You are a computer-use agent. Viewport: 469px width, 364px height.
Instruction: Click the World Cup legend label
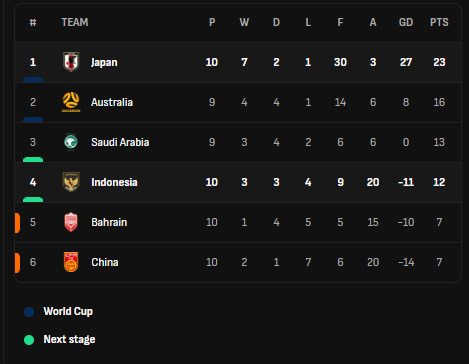point(68,311)
